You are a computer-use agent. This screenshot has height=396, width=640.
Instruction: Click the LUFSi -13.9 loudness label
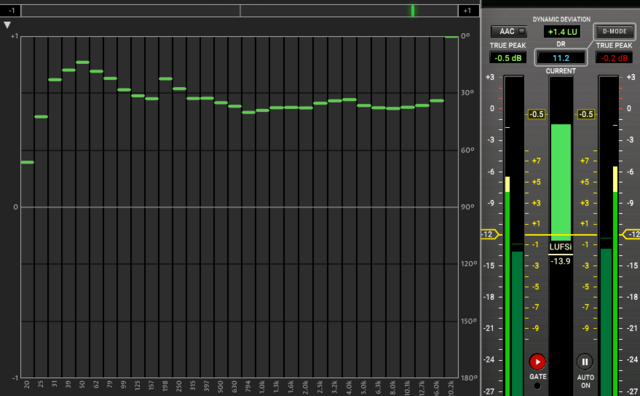[560, 254]
